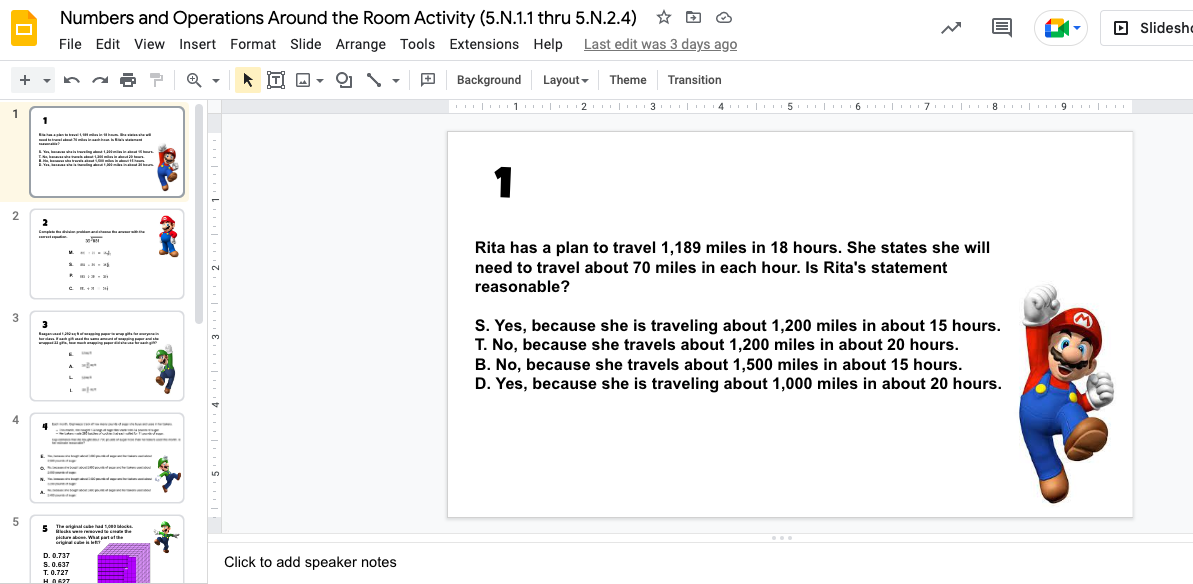This screenshot has width=1193, height=584.
Task: Click the Undo arrow icon
Action: pos(72,80)
